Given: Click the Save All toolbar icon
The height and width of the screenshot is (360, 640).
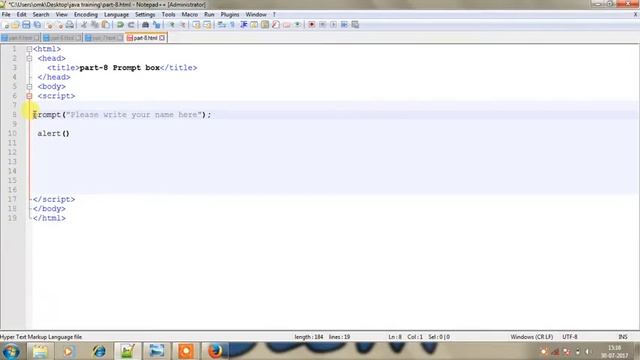Looking at the screenshot, I should (x=37, y=25).
